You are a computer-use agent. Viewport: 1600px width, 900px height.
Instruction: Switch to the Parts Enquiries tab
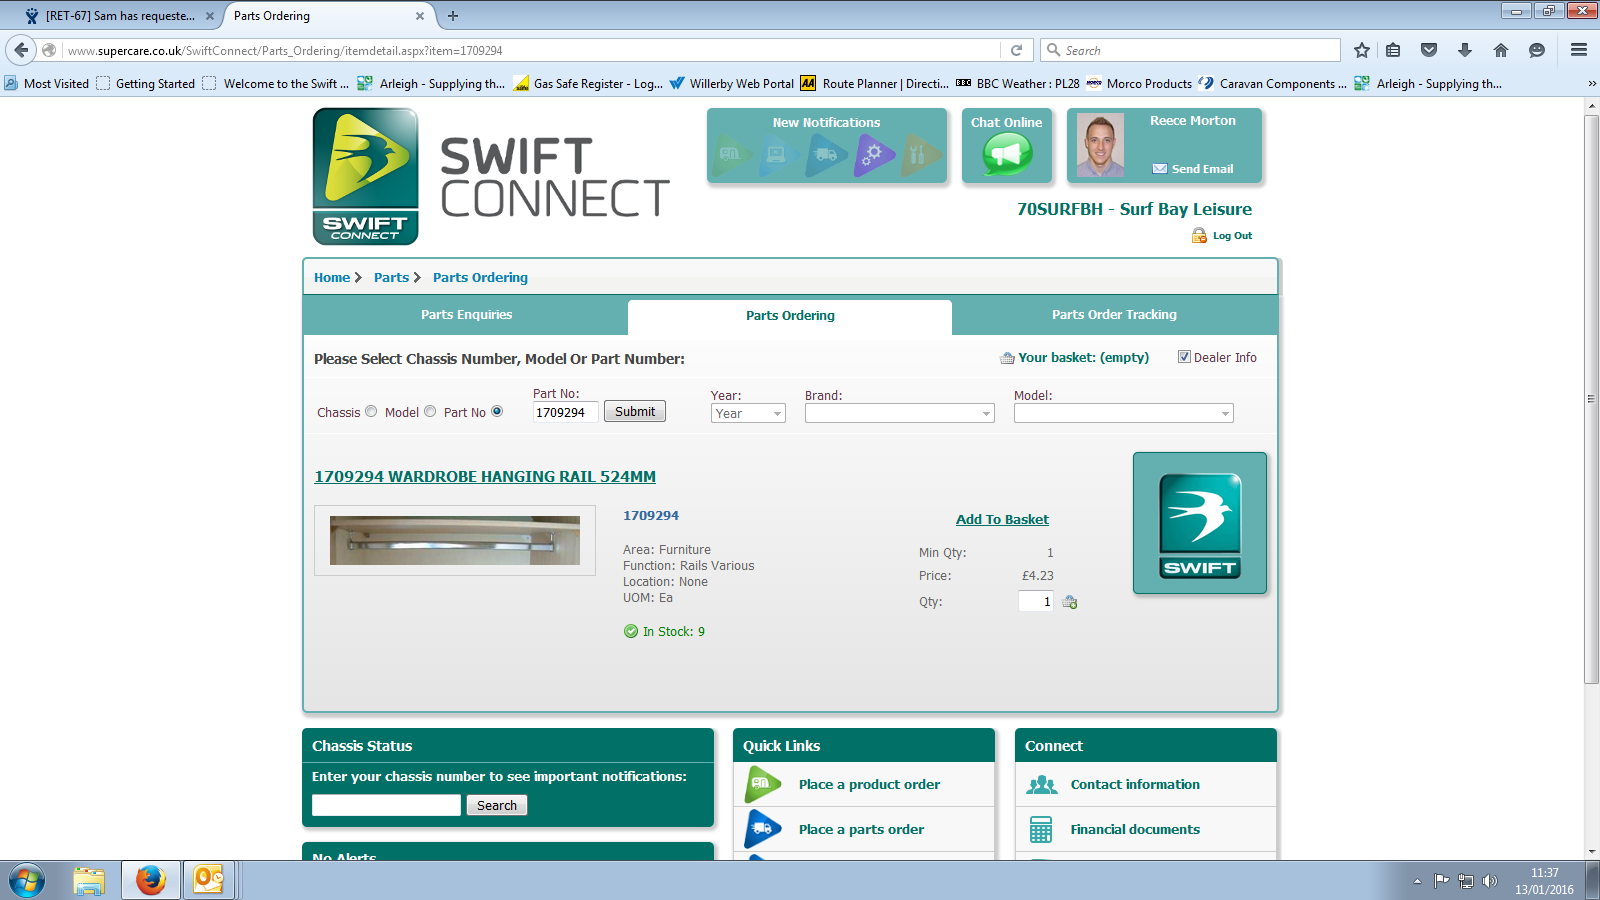[x=466, y=315]
